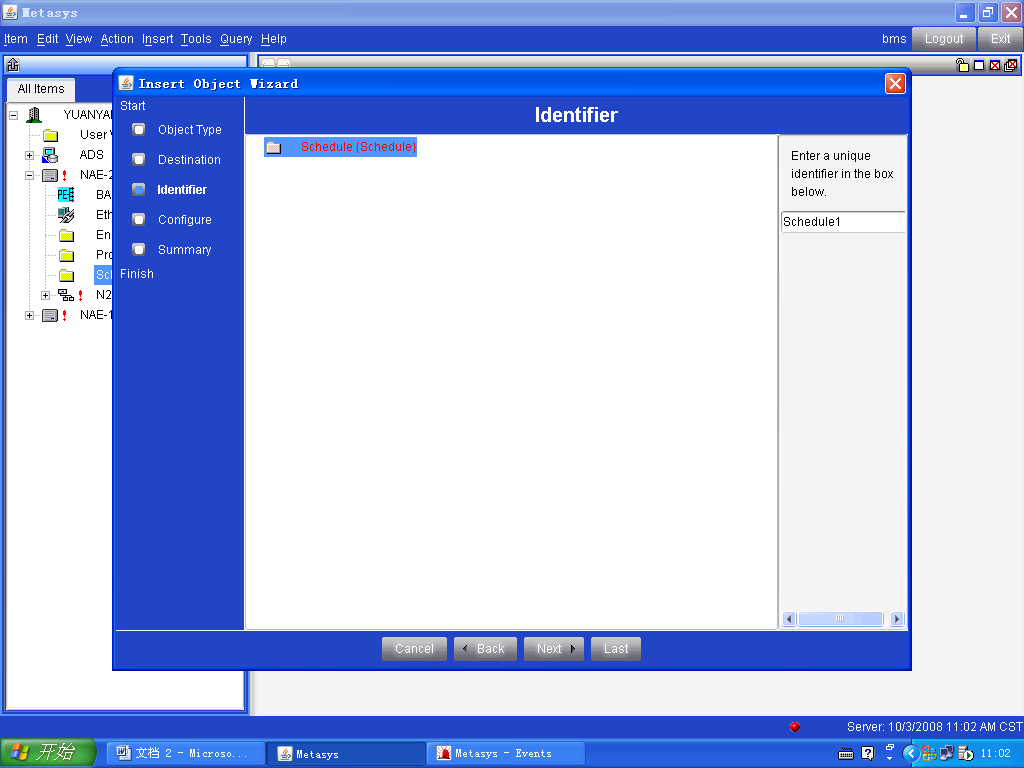Image resolution: width=1024 pixels, height=768 pixels.
Task: Select the Configure wizard step
Action: click(x=184, y=220)
